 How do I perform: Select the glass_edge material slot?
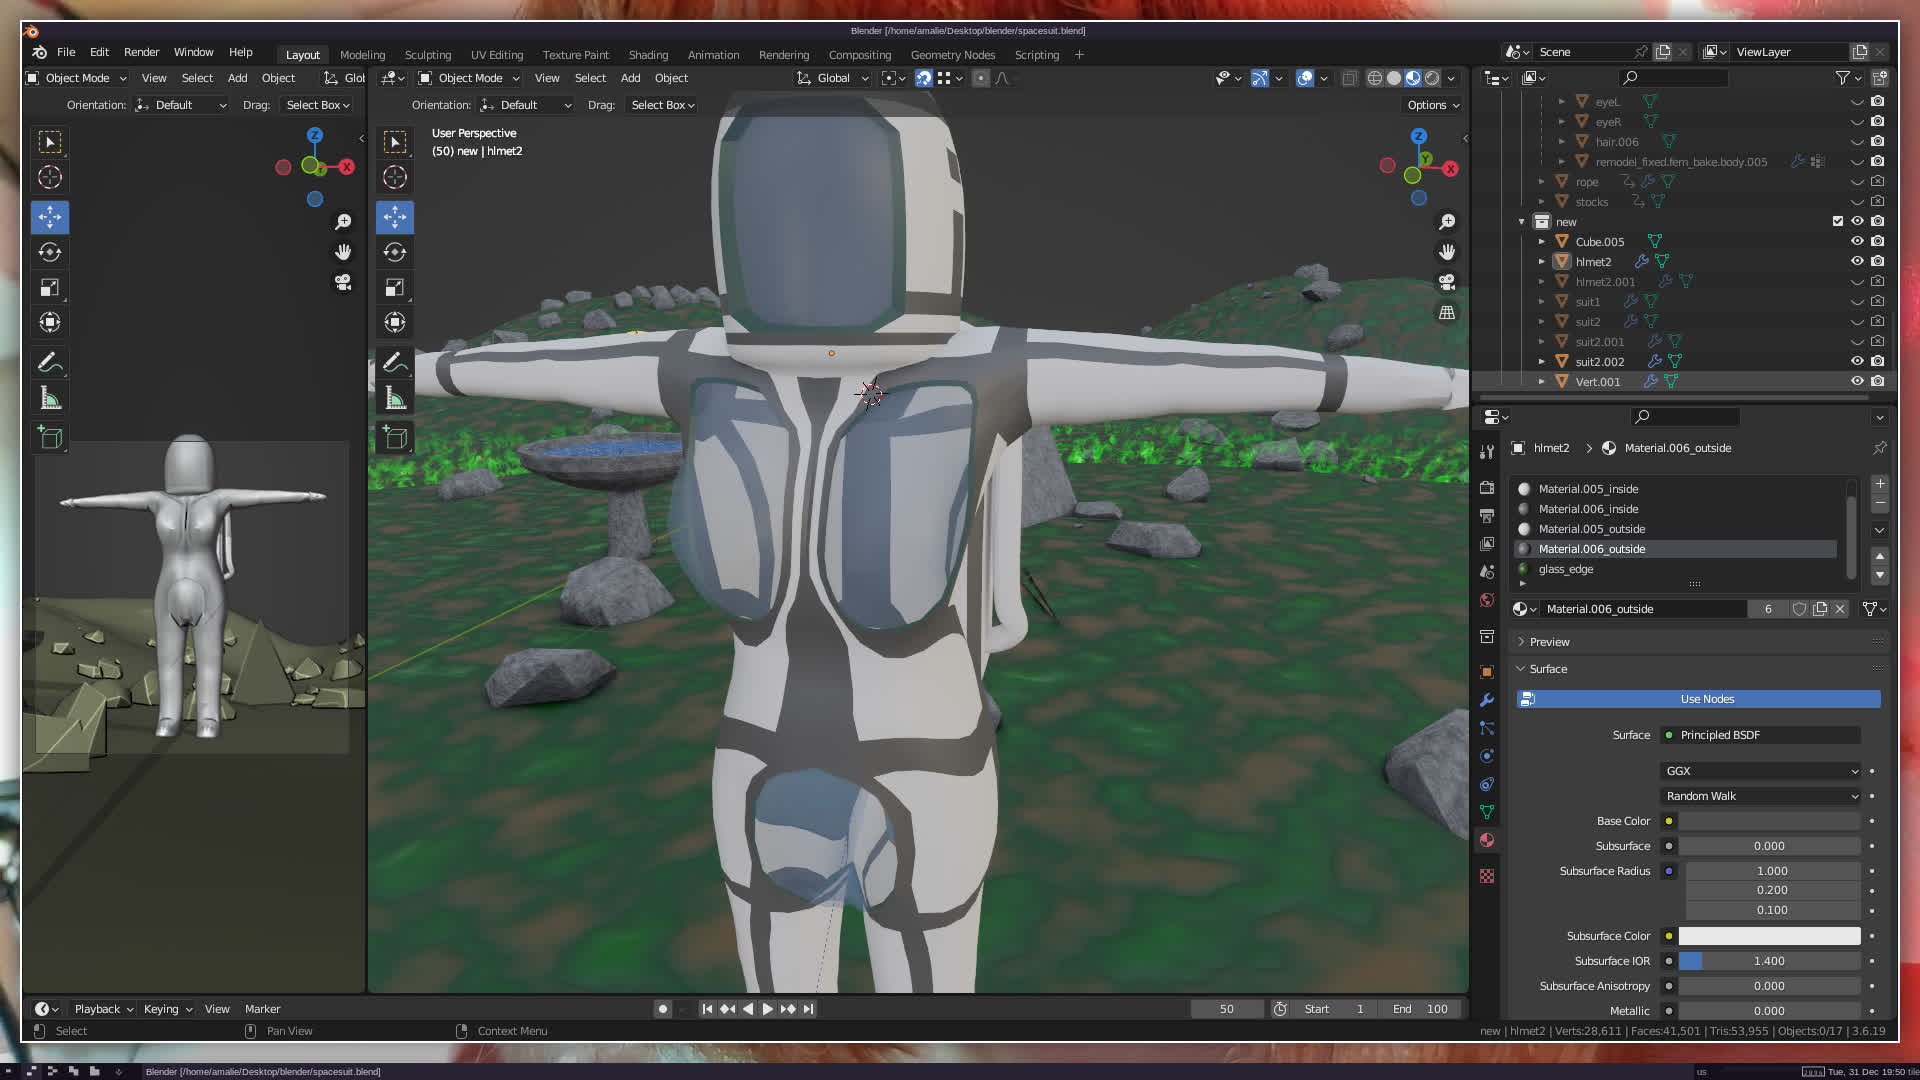point(1566,569)
